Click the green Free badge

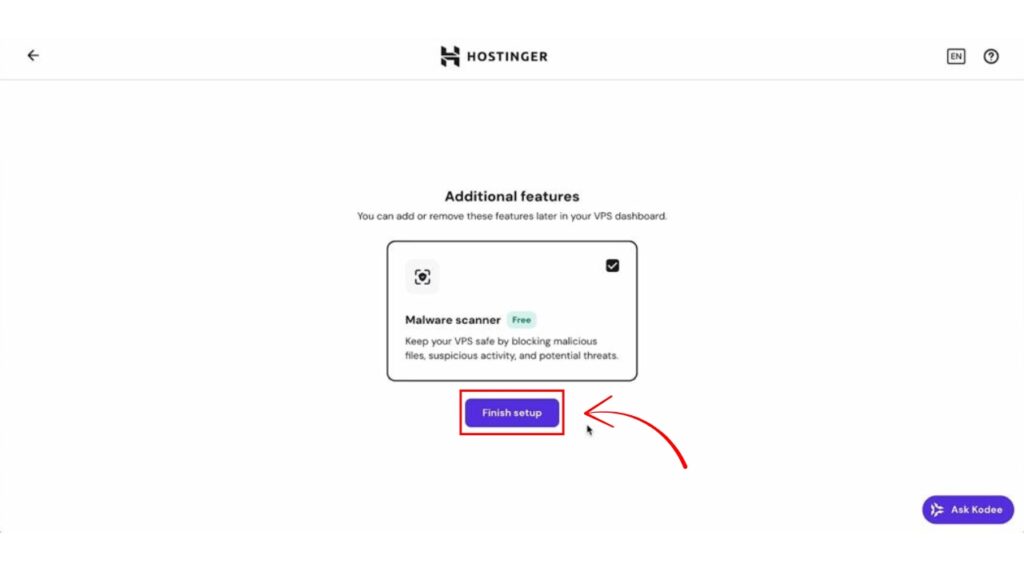click(521, 320)
